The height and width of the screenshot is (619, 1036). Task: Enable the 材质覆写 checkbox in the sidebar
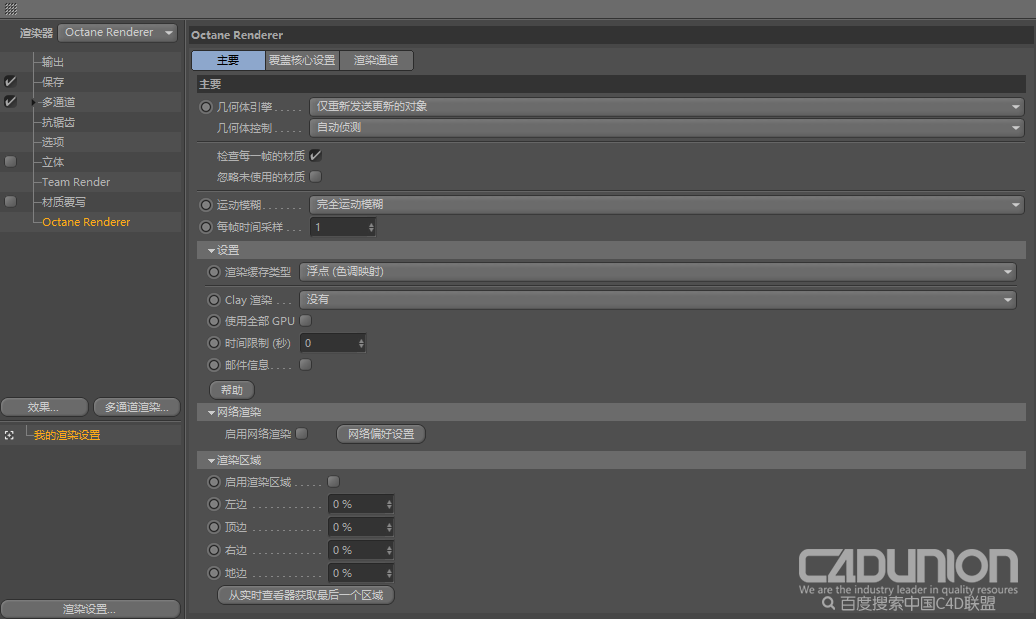pyautogui.click(x=11, y=201)
